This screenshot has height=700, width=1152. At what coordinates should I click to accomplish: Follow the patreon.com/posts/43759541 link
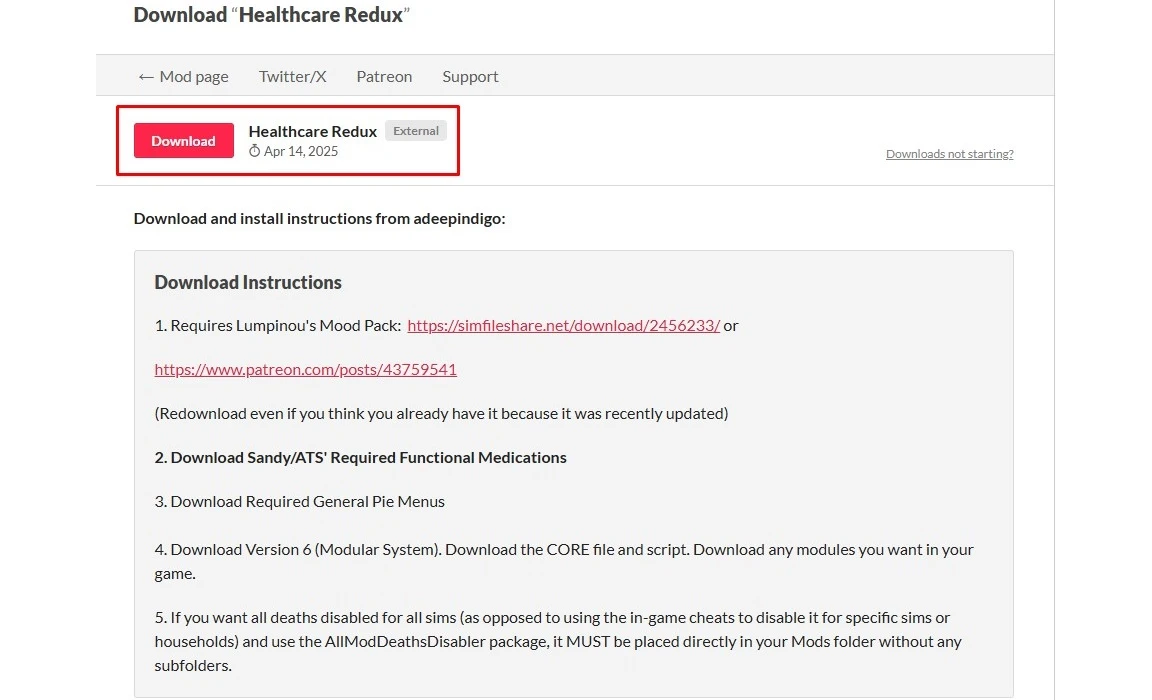(x=305, y=369)
